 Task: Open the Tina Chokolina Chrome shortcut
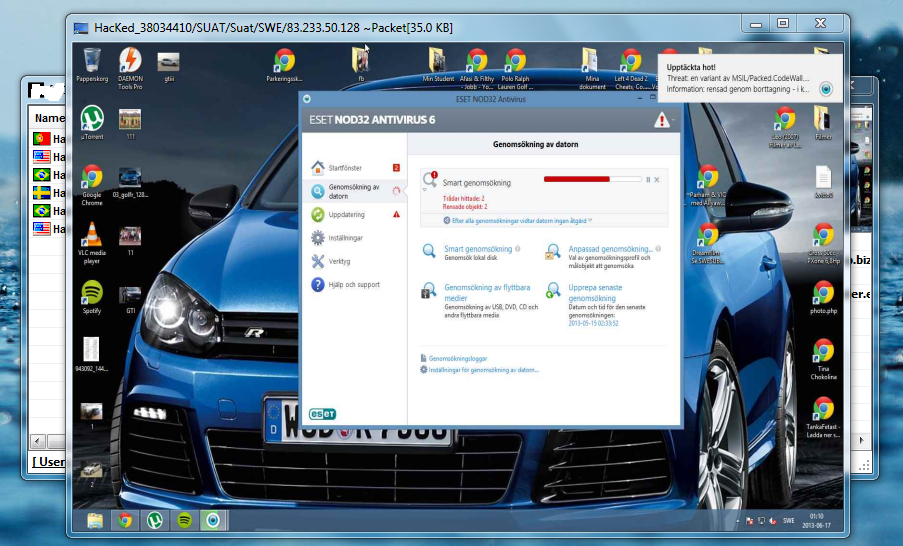pyautogui.click(x=823, y=359)
